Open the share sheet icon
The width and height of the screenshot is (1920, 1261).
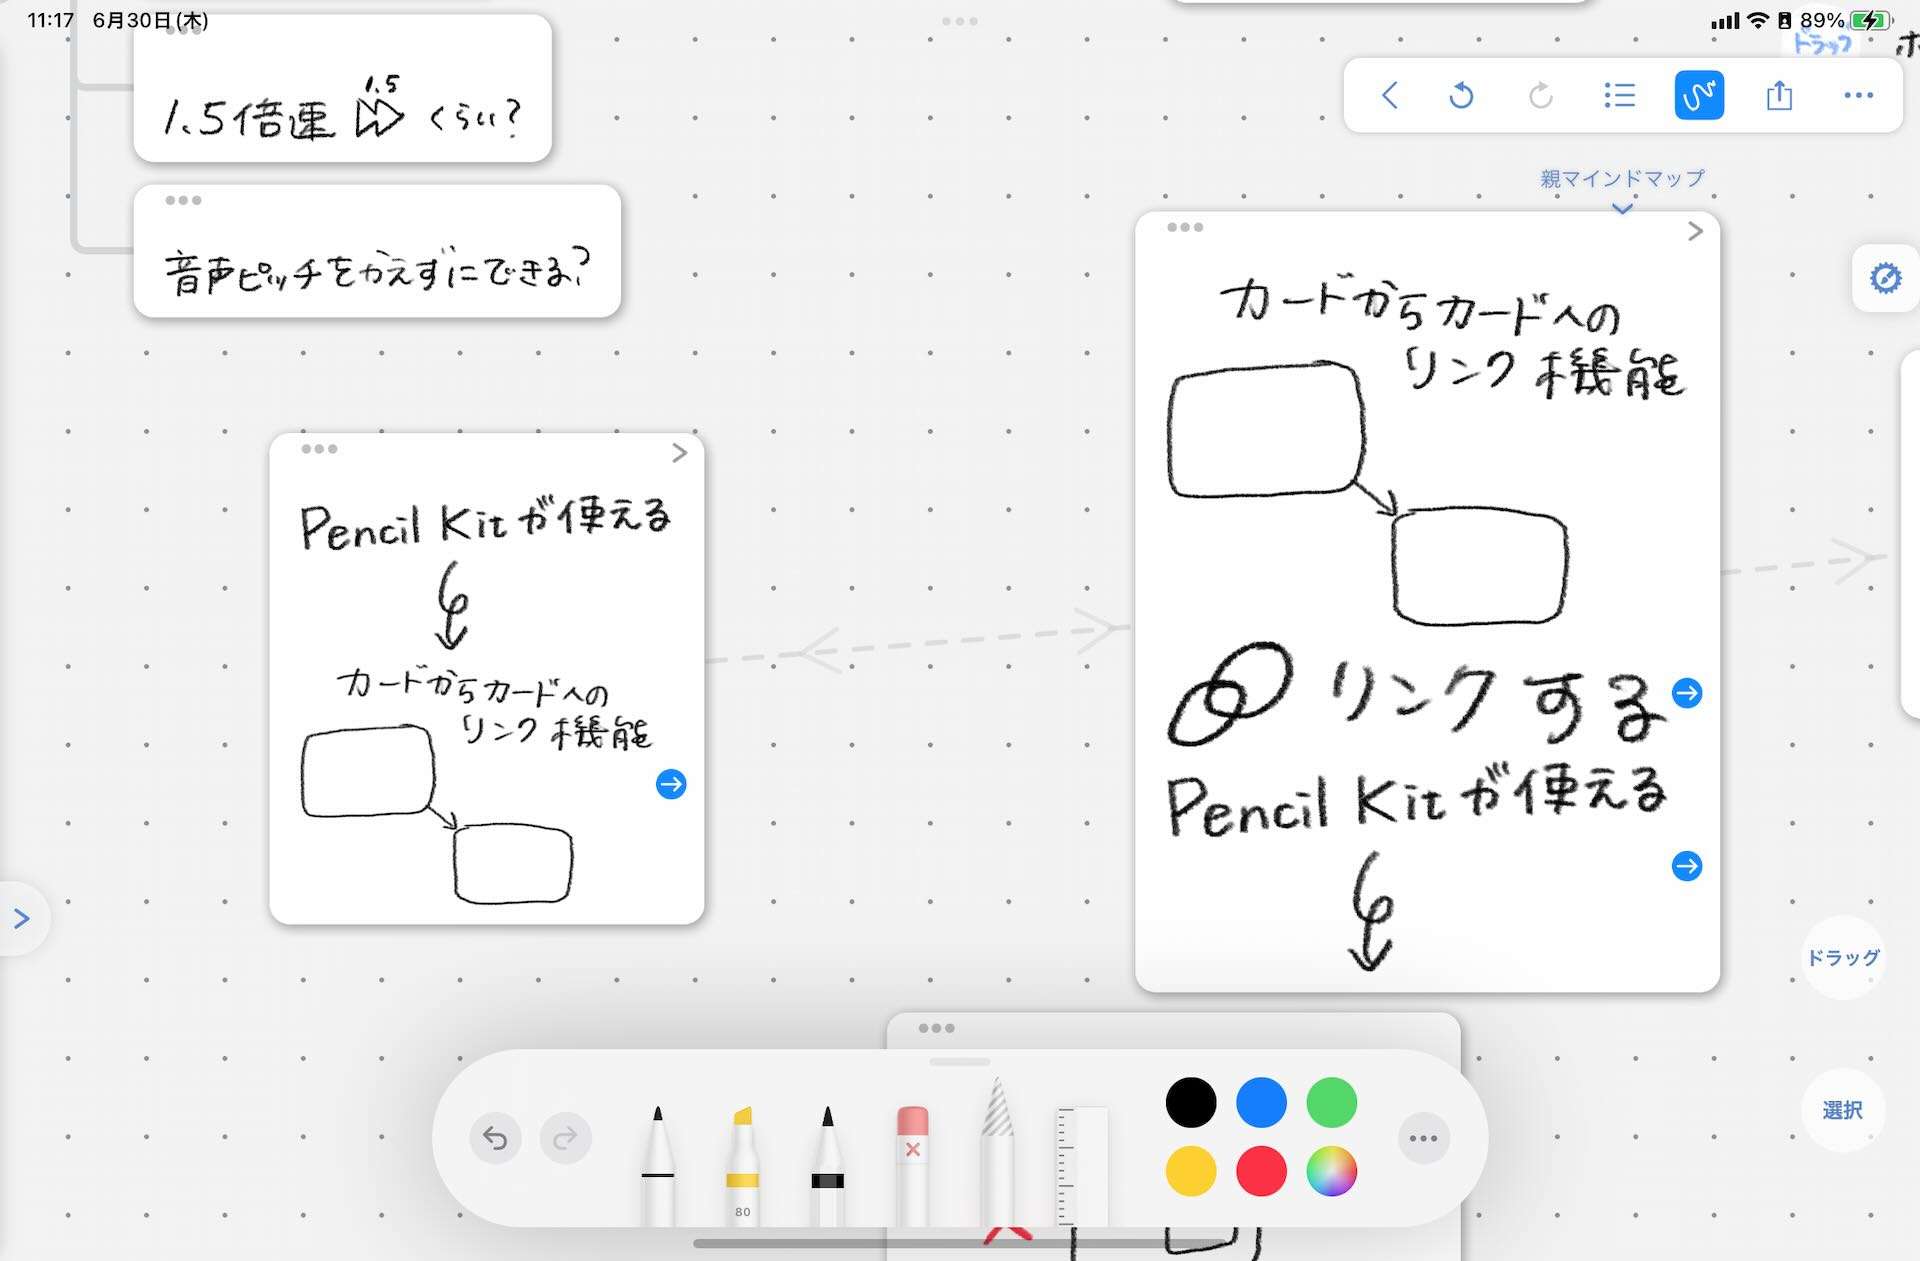click(1779, 96)
